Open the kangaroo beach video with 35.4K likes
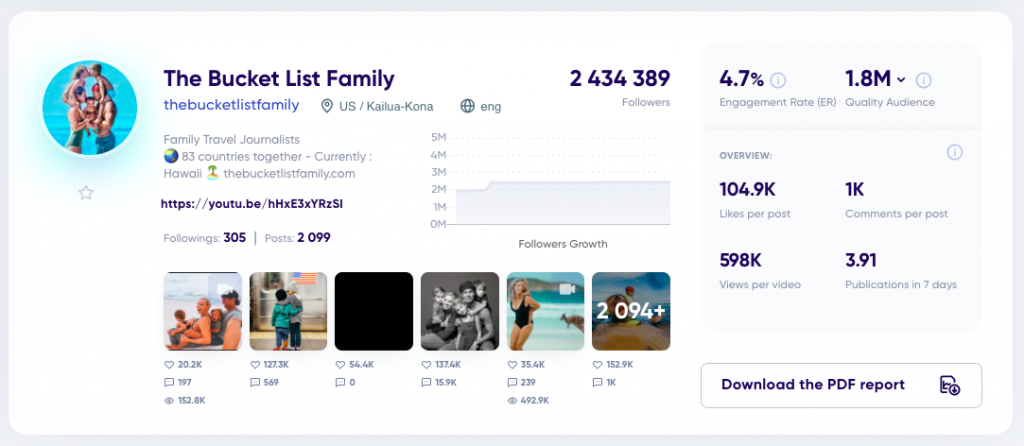The image size is (1024, 446). click(545, 311)
